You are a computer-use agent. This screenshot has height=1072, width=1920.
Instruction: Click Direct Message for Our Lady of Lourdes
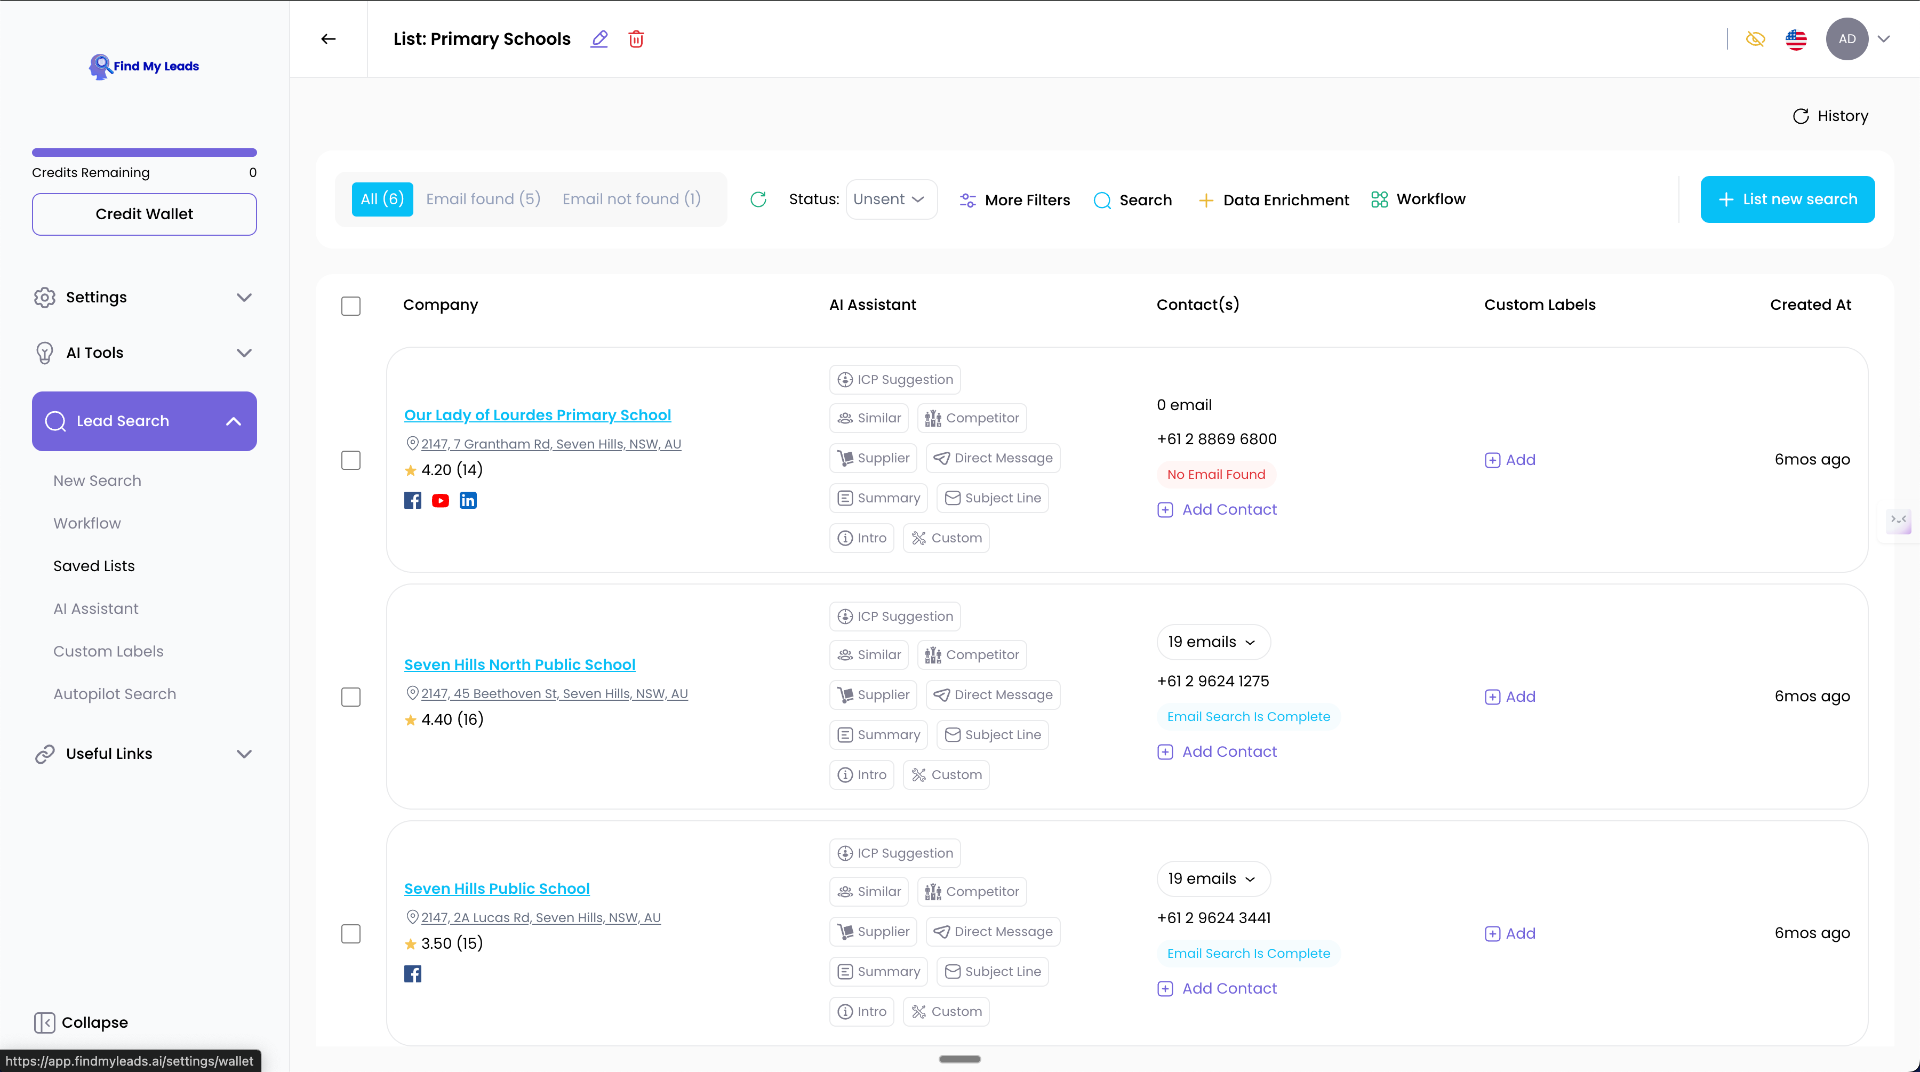(x=993, y=458)
